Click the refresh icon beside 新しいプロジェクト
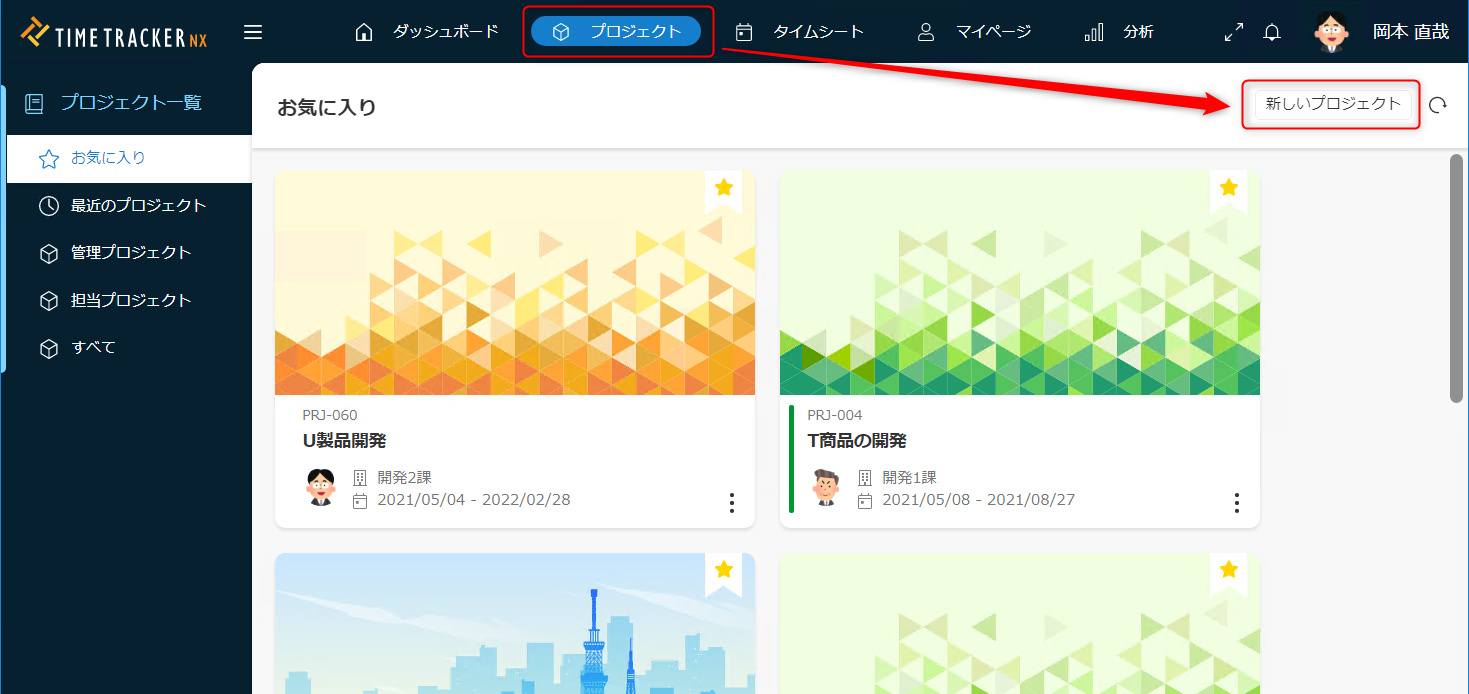 click(1438, 105)
